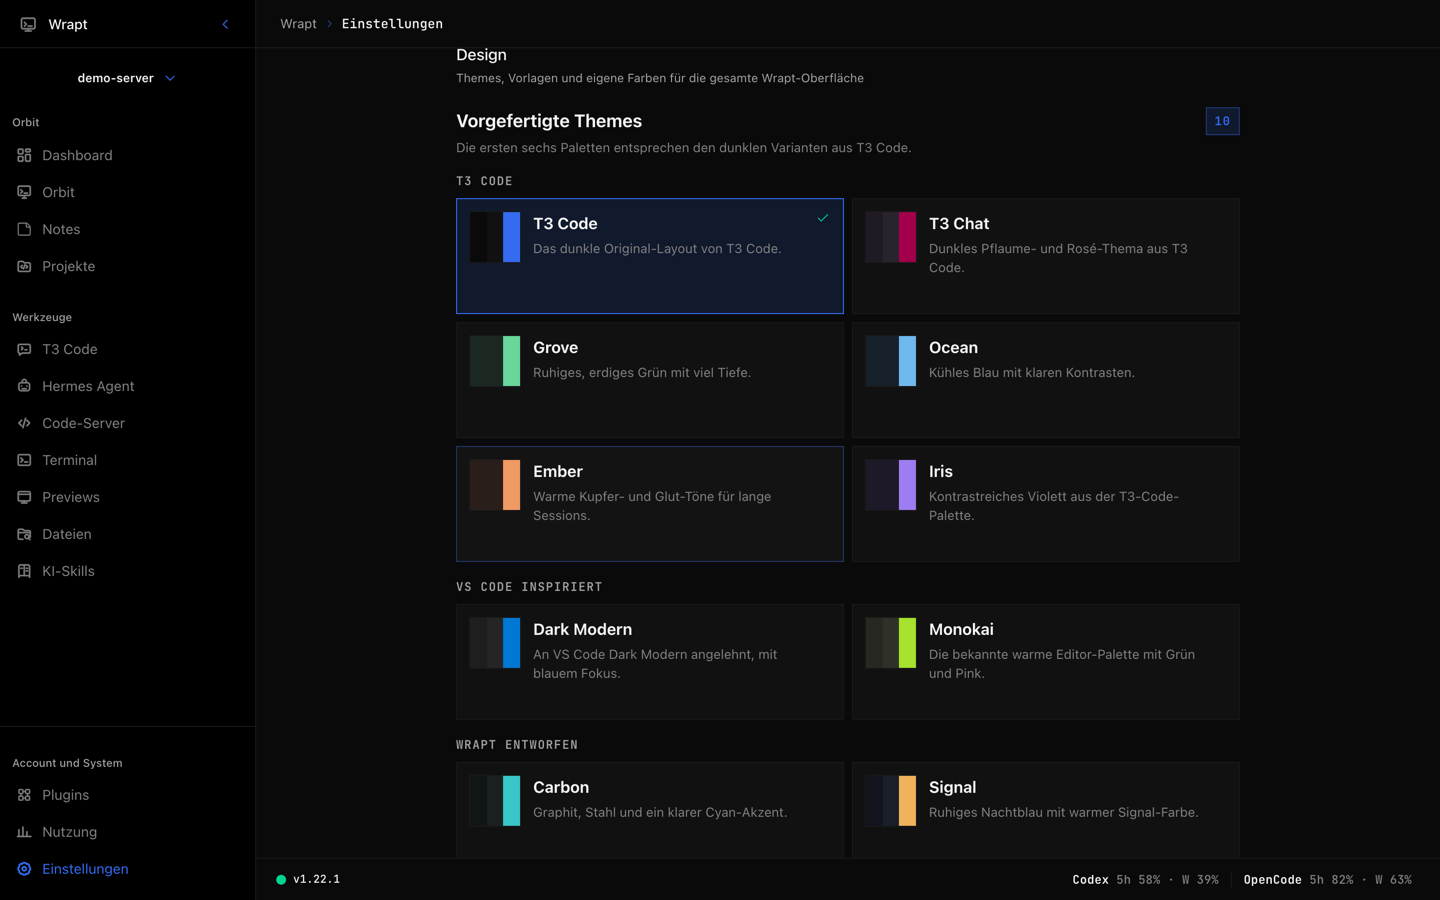Open the Dashboard page
The image size is (1440, 900).
point(127,155)
